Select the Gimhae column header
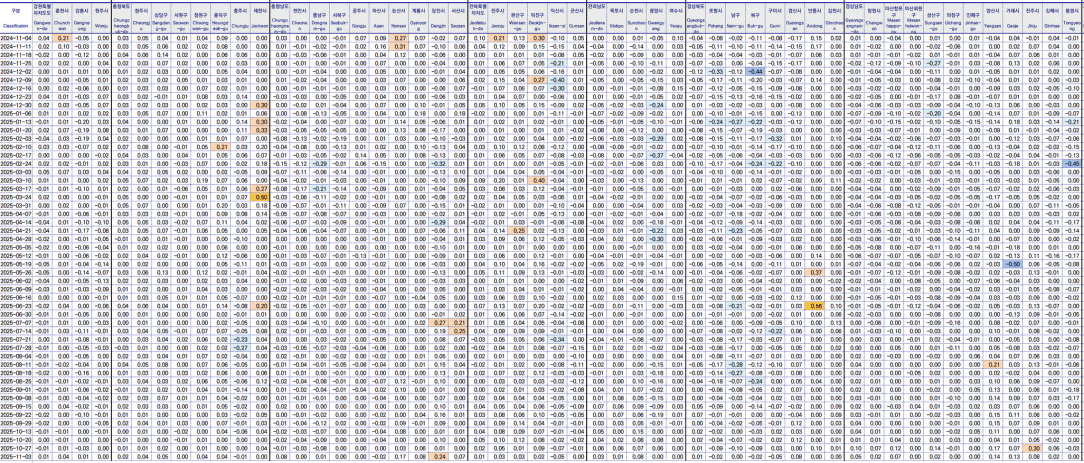This screenshot has height=463, width=1084. [x=1052, y=18]
